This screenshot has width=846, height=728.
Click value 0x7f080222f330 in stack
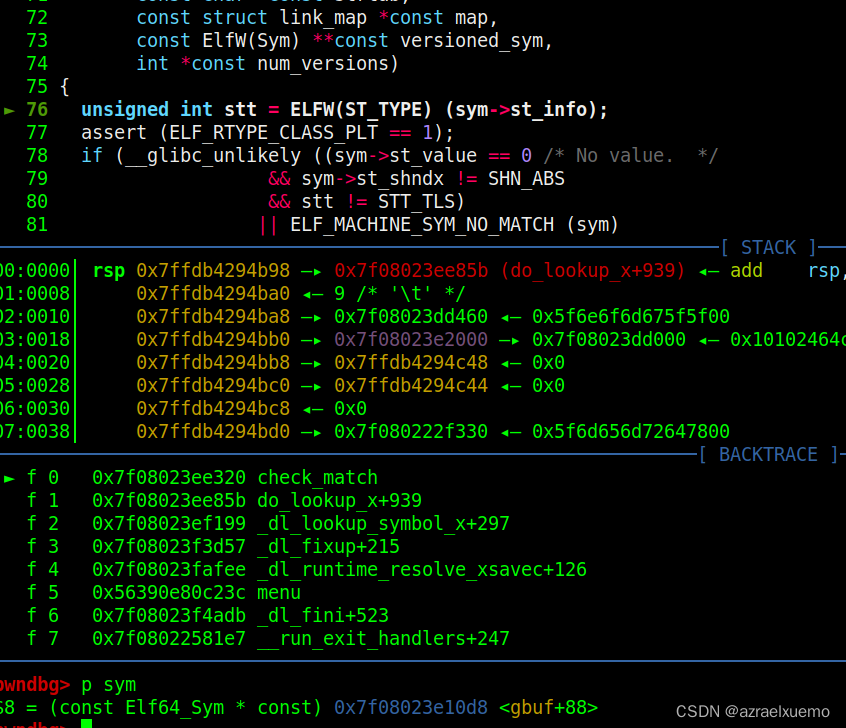[x=411, y=431]
